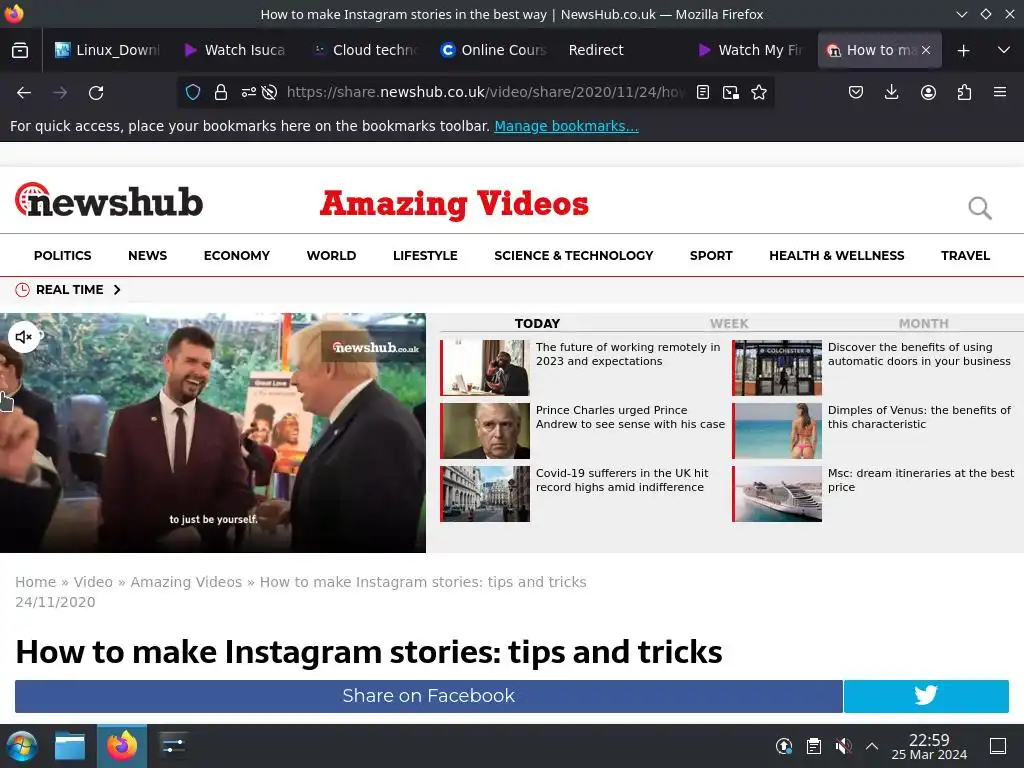The width and height of the screenshot is (1024, 768).
Task: Click updates notifier tray icon
Action: tap(784, 746)
